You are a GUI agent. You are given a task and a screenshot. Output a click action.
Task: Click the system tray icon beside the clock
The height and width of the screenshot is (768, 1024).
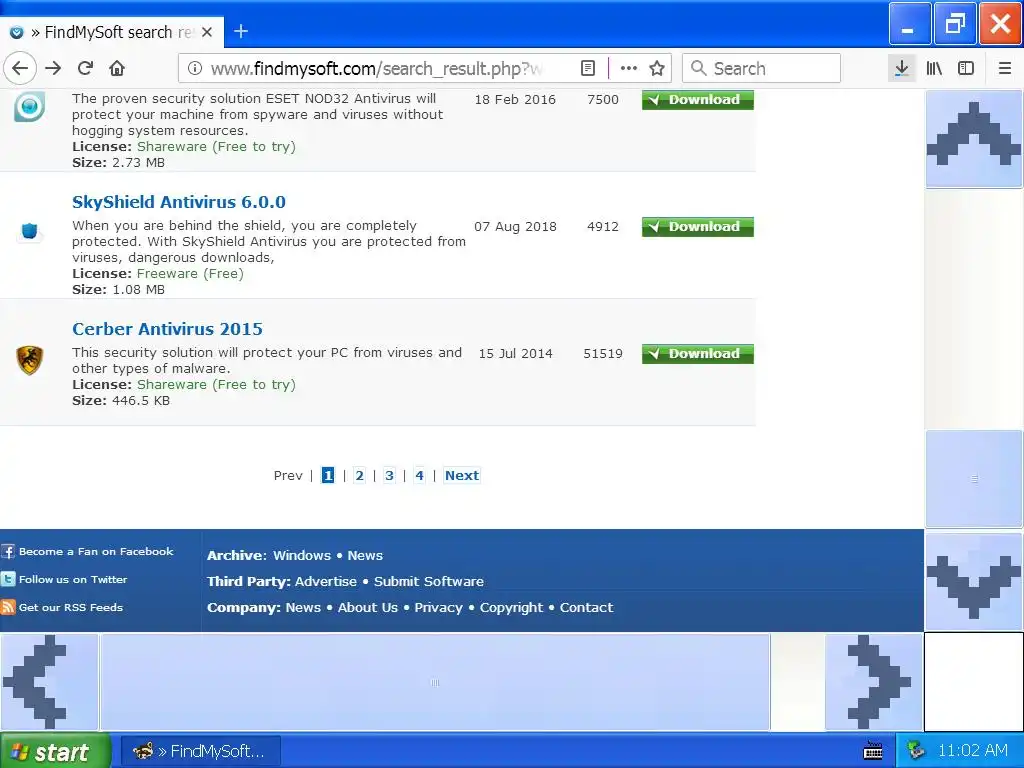916,751
